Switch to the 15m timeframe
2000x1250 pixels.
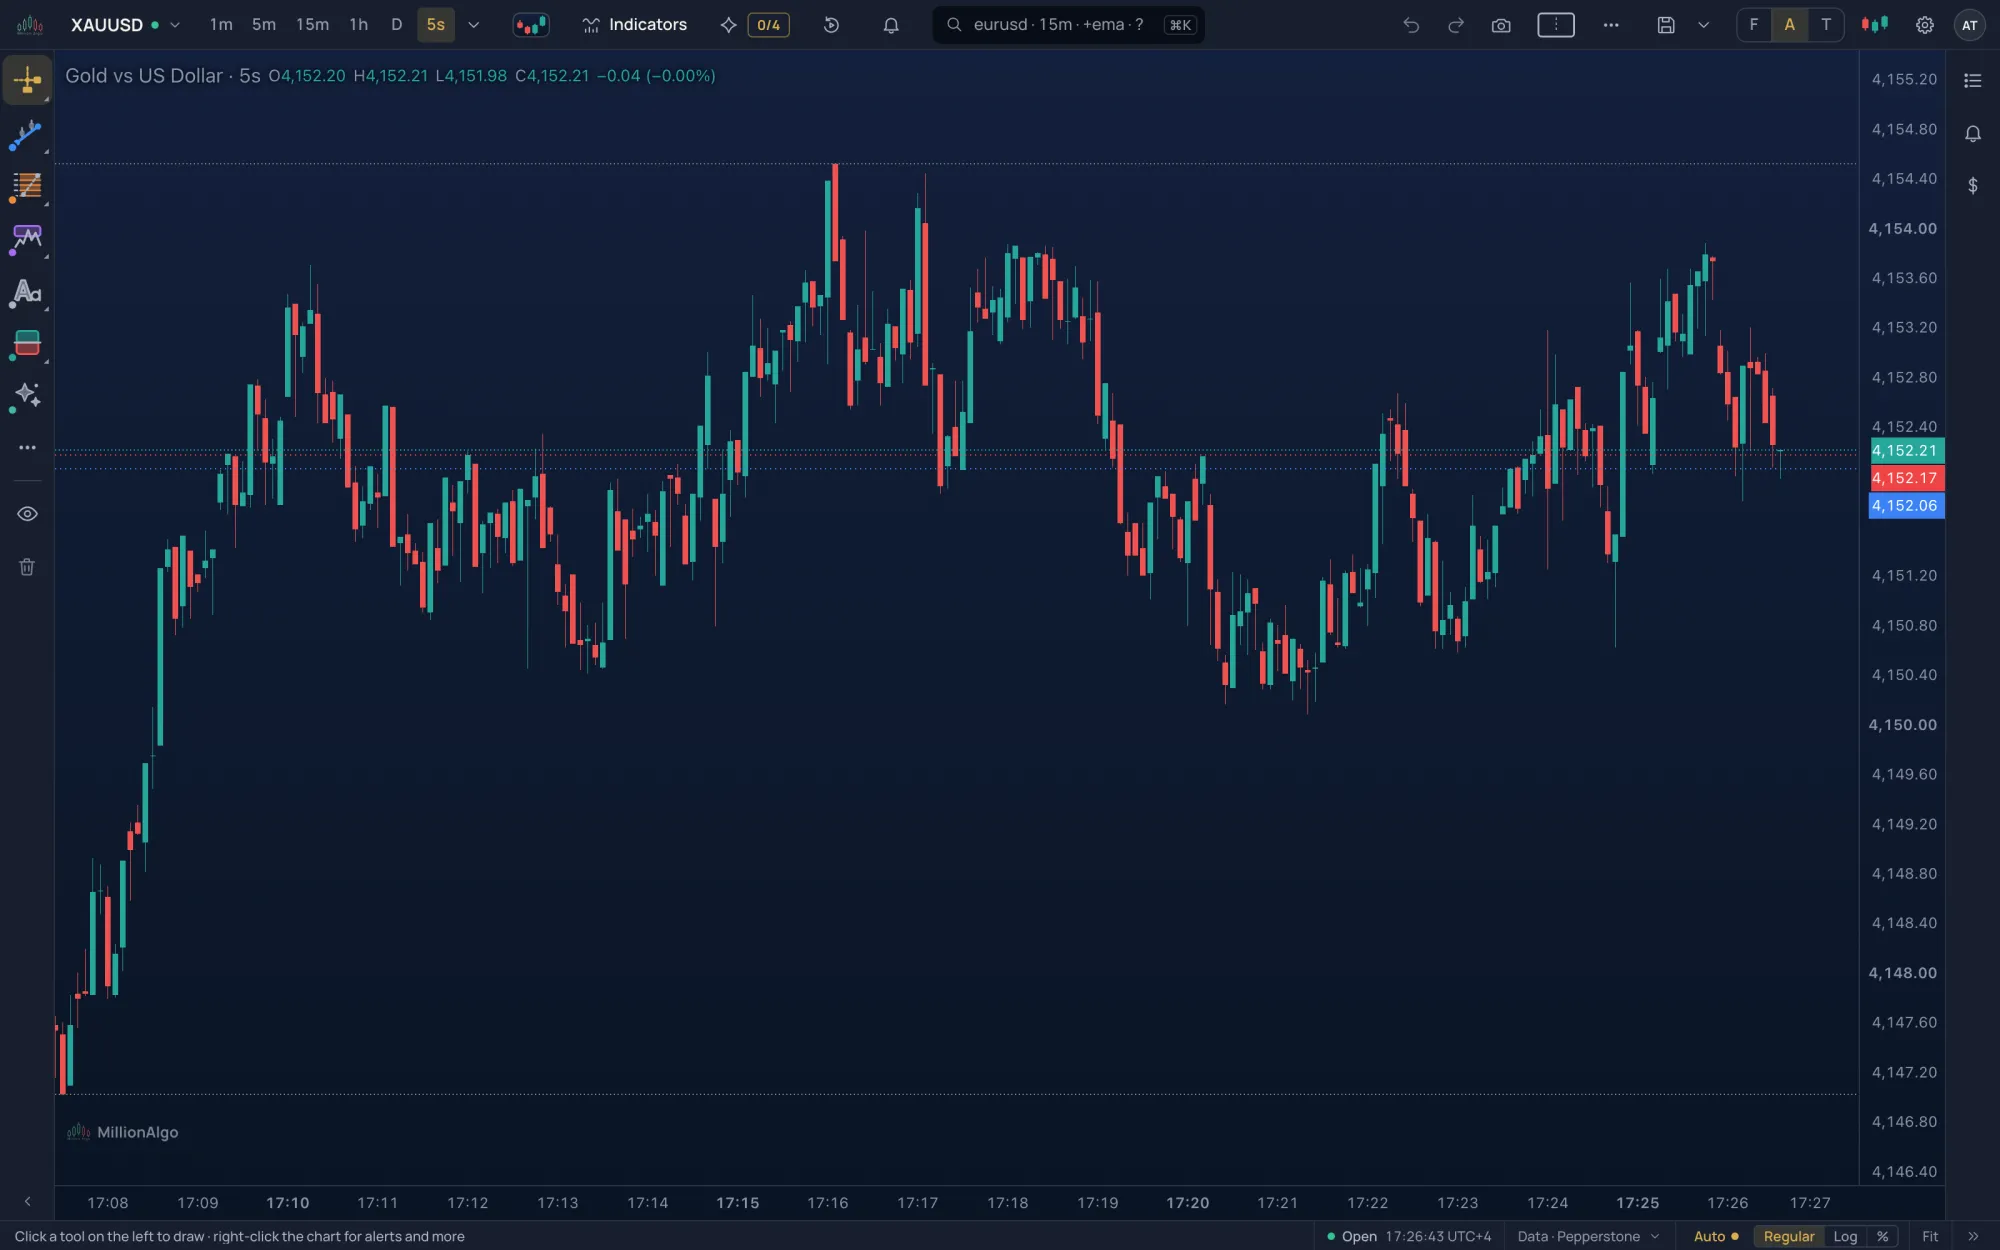[312, 25]
